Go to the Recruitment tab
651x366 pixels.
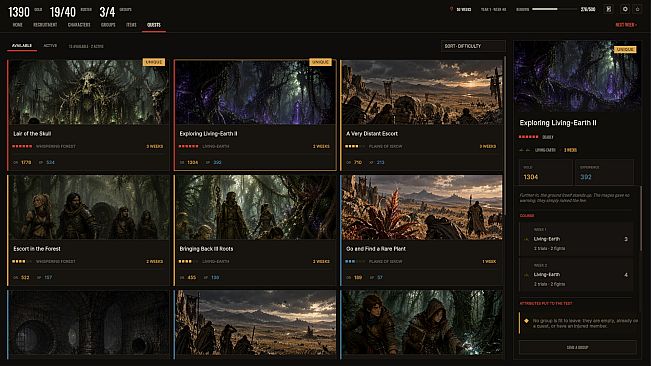(45, 25)
